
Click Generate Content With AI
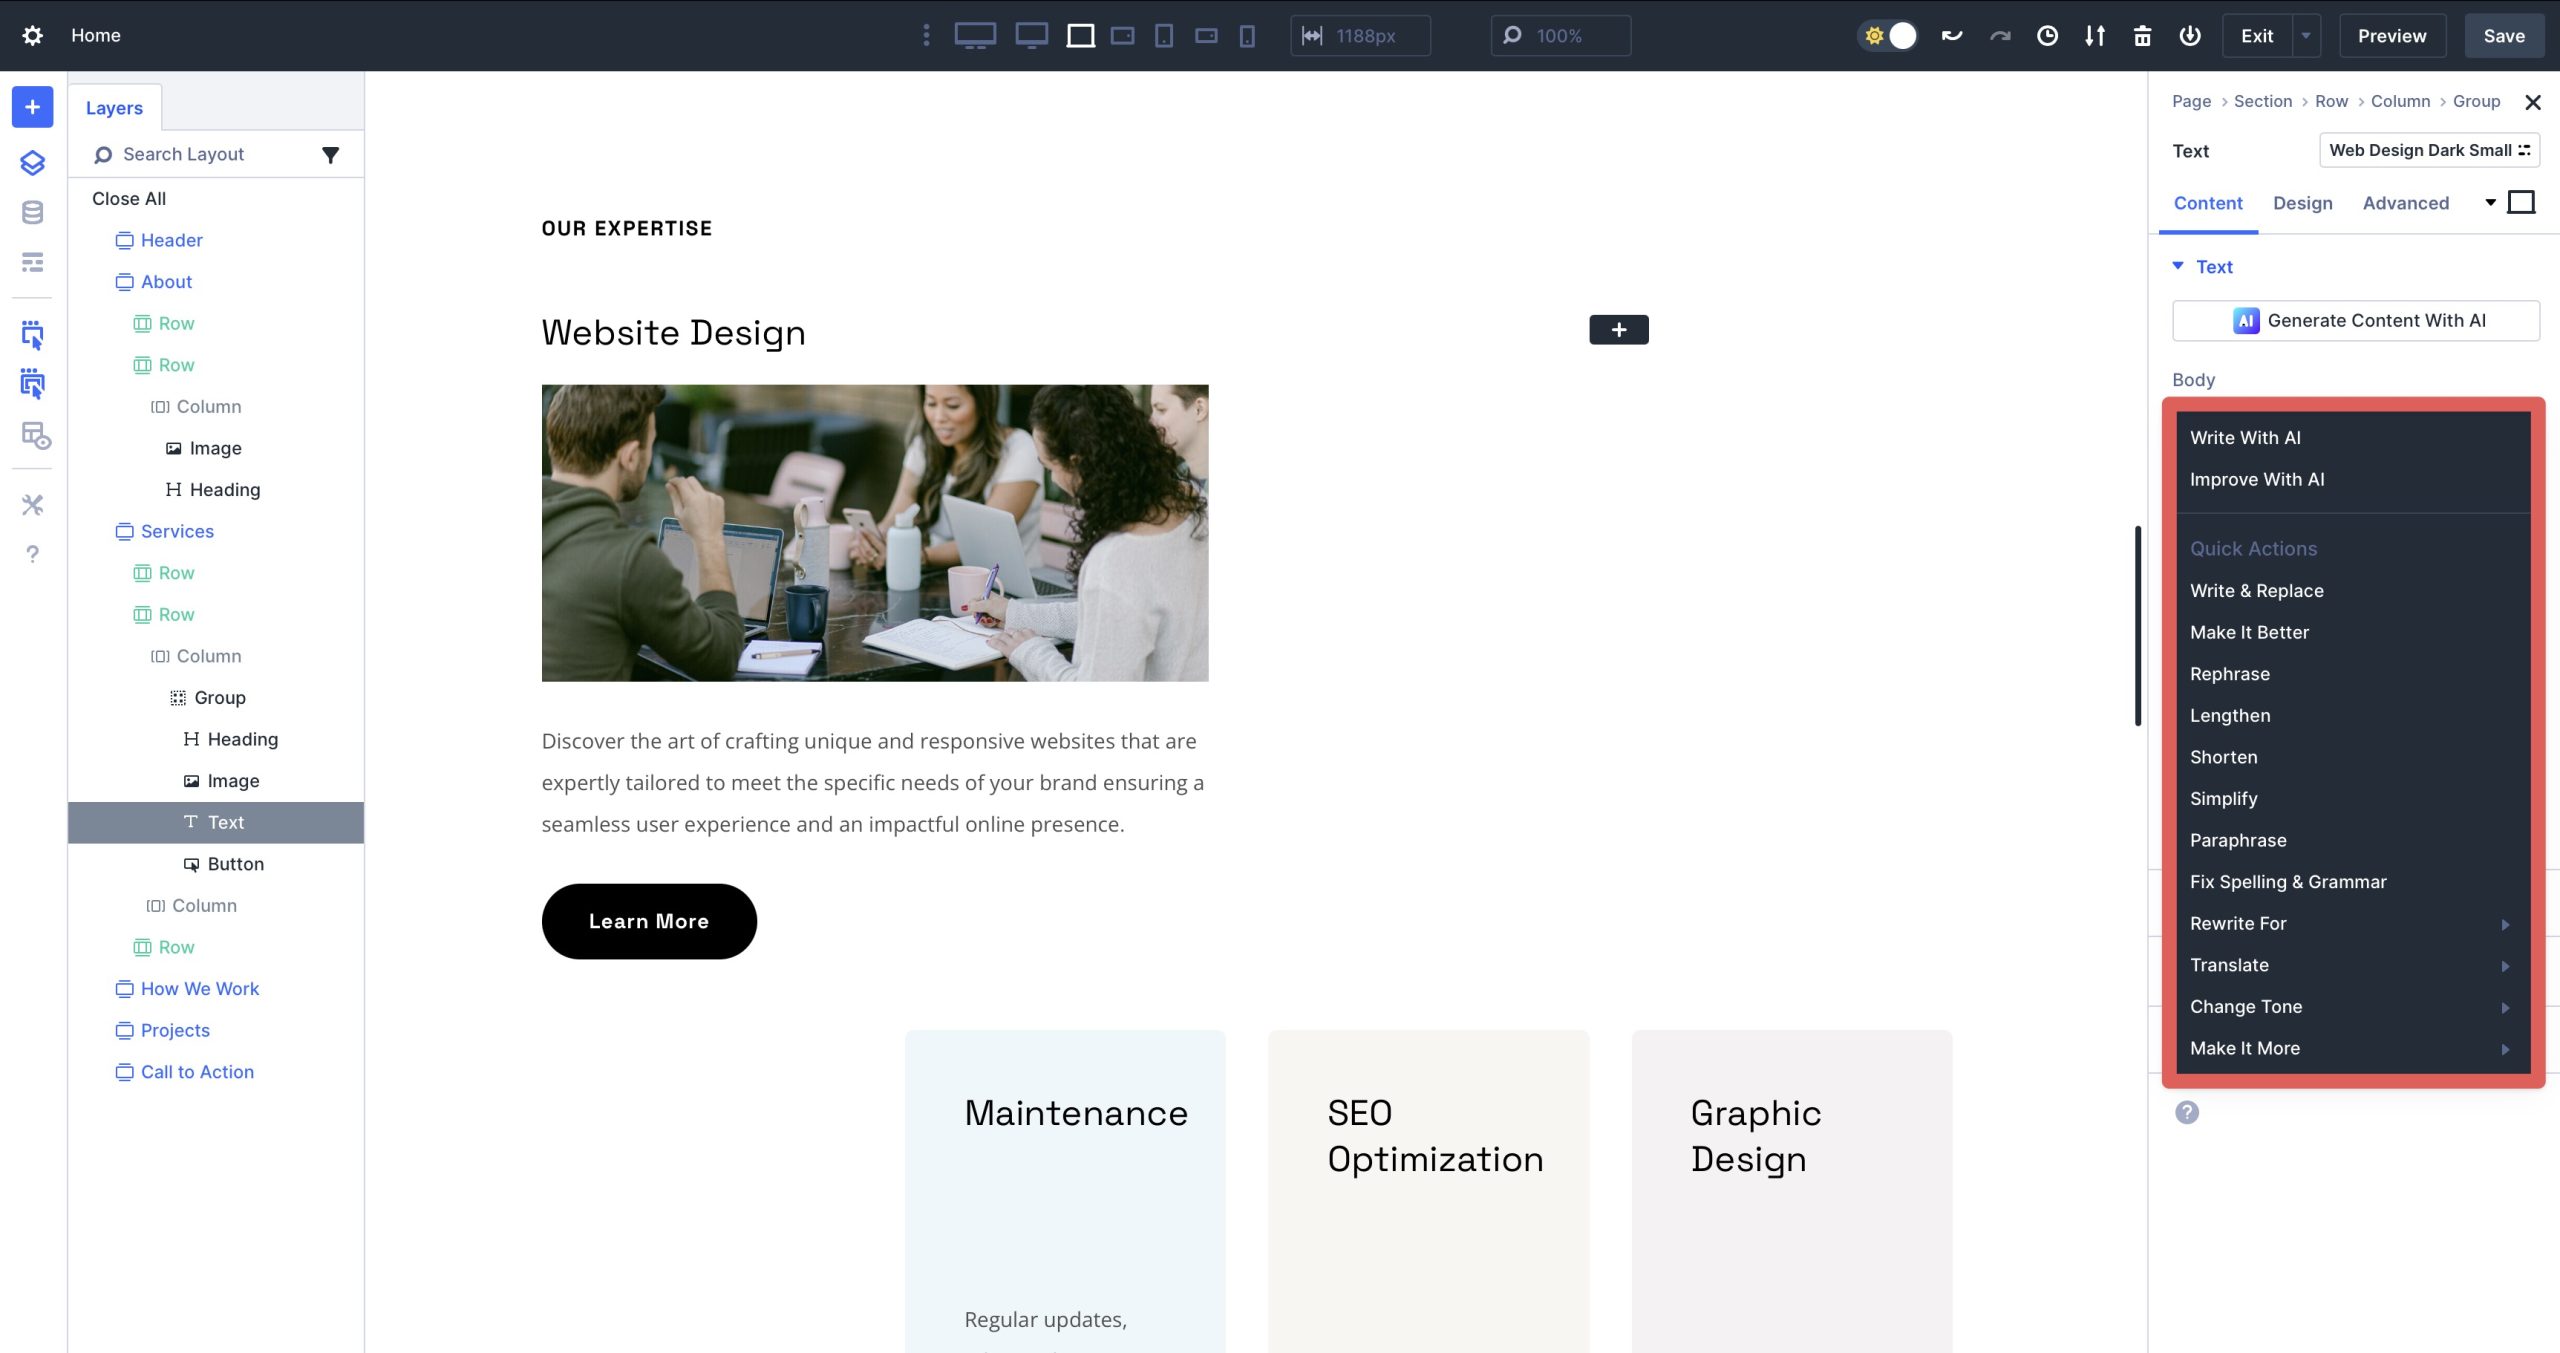[2356, 320]
